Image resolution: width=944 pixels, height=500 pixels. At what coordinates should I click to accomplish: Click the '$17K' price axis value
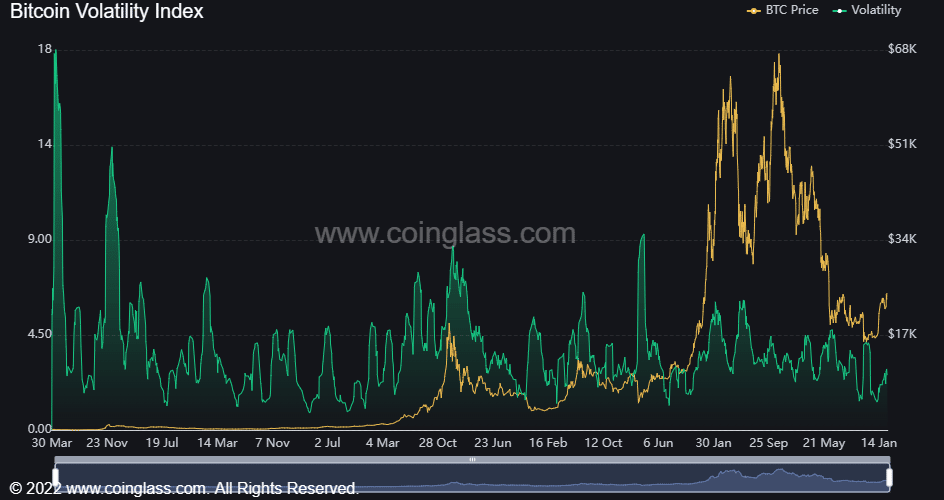[x=902, y=334]
